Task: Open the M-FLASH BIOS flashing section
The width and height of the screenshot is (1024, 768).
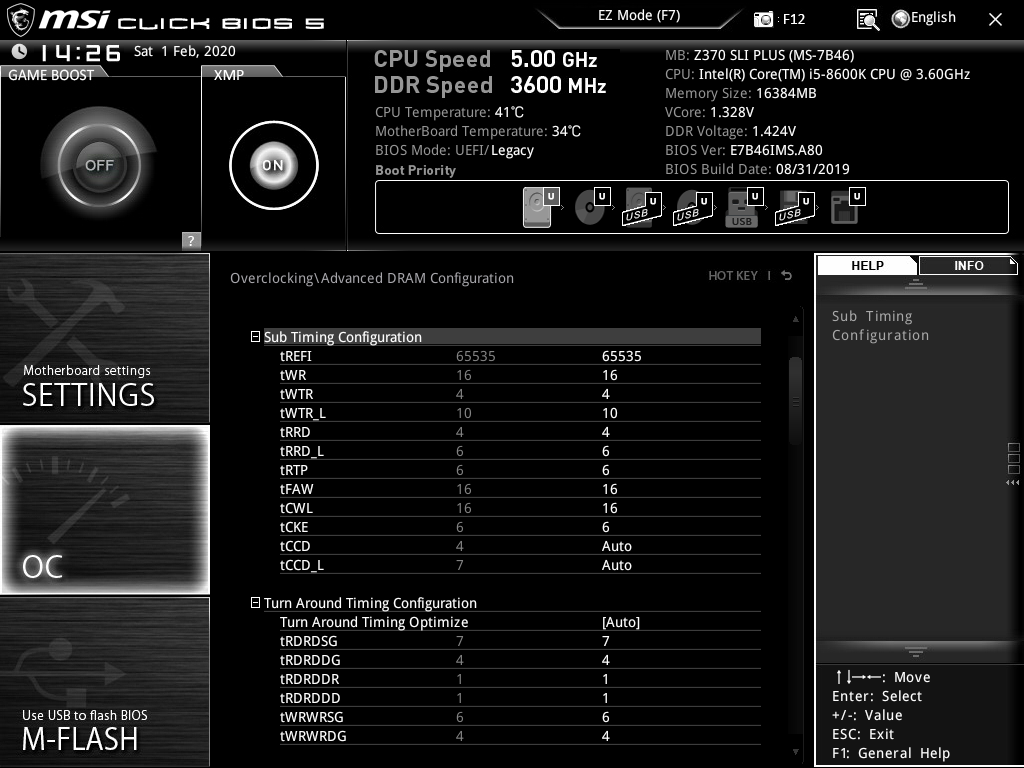Action: 105,682
